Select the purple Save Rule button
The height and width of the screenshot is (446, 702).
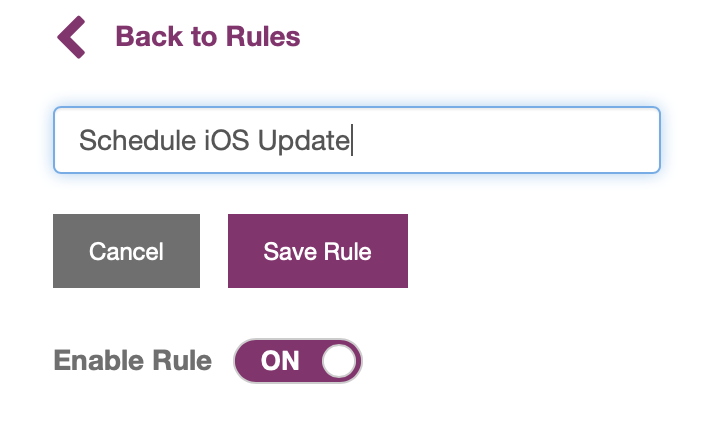pos(318,251)
